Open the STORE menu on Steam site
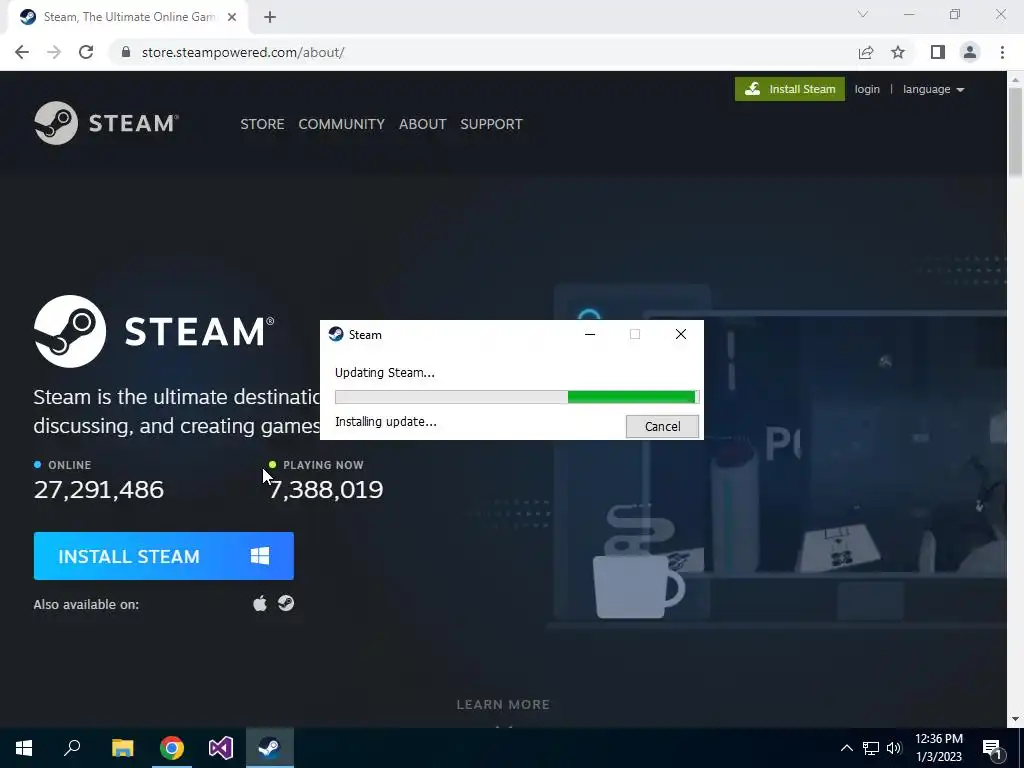 (x=262, y=124)
